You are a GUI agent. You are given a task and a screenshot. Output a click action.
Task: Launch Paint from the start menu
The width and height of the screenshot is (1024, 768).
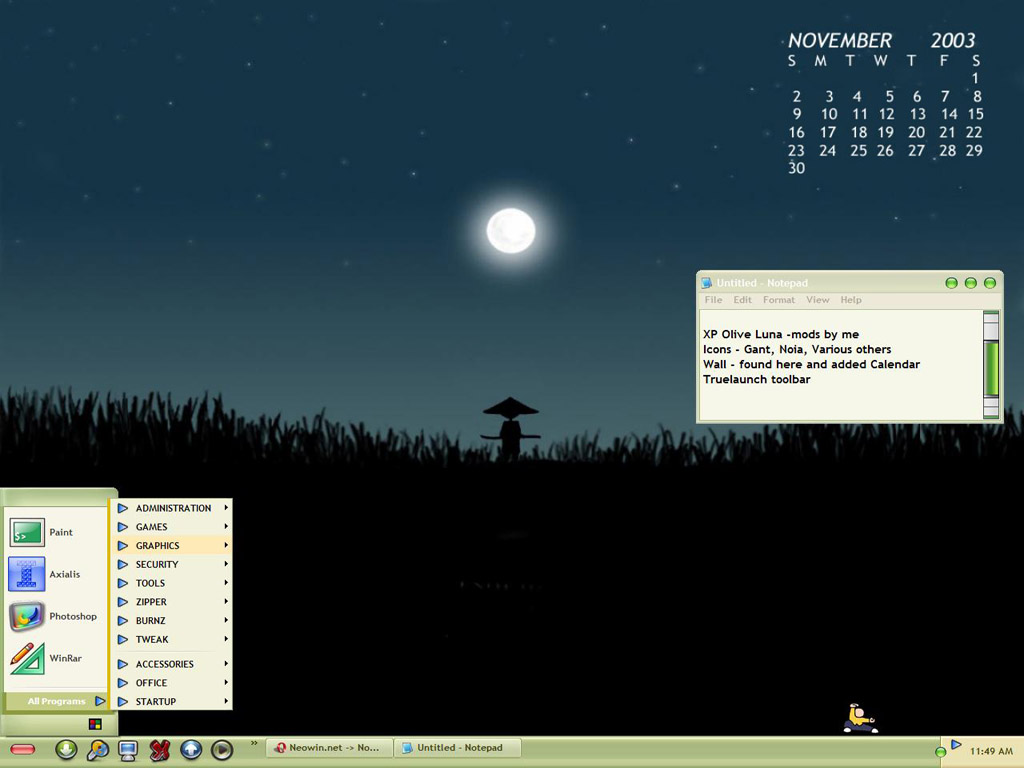(45, 533)
